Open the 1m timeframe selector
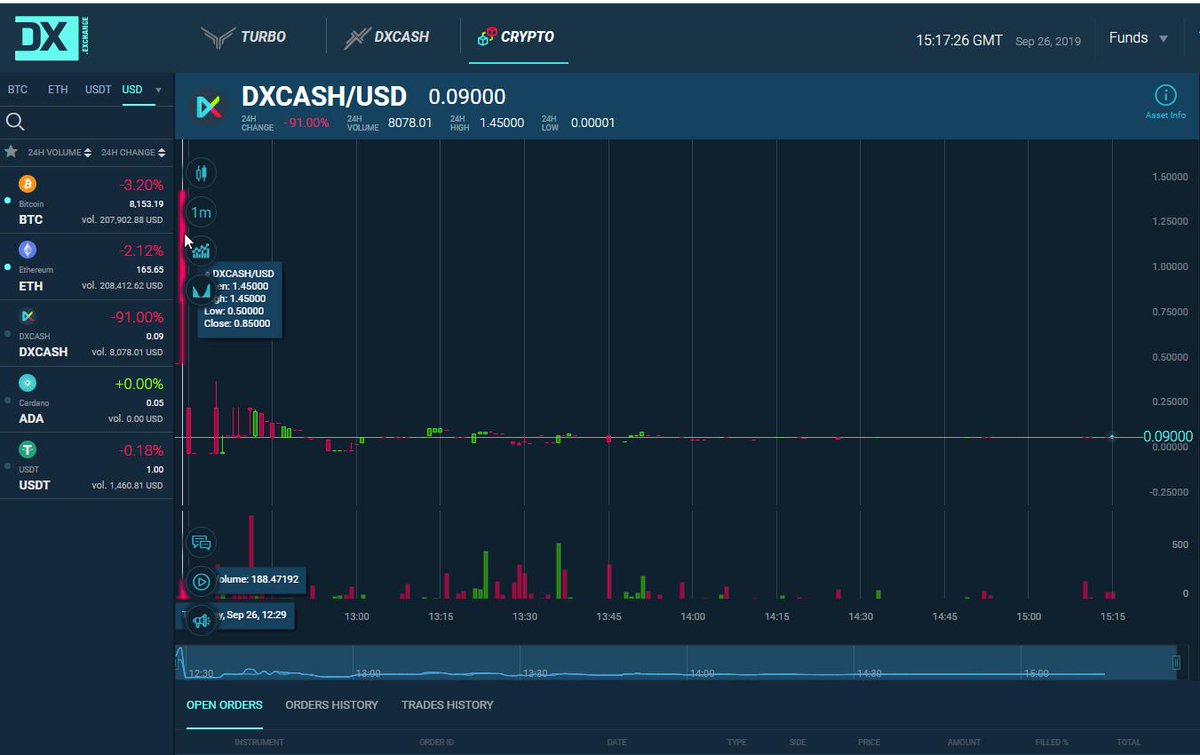The width and height of the screenshot is (1200, 755). coord(200,212)
